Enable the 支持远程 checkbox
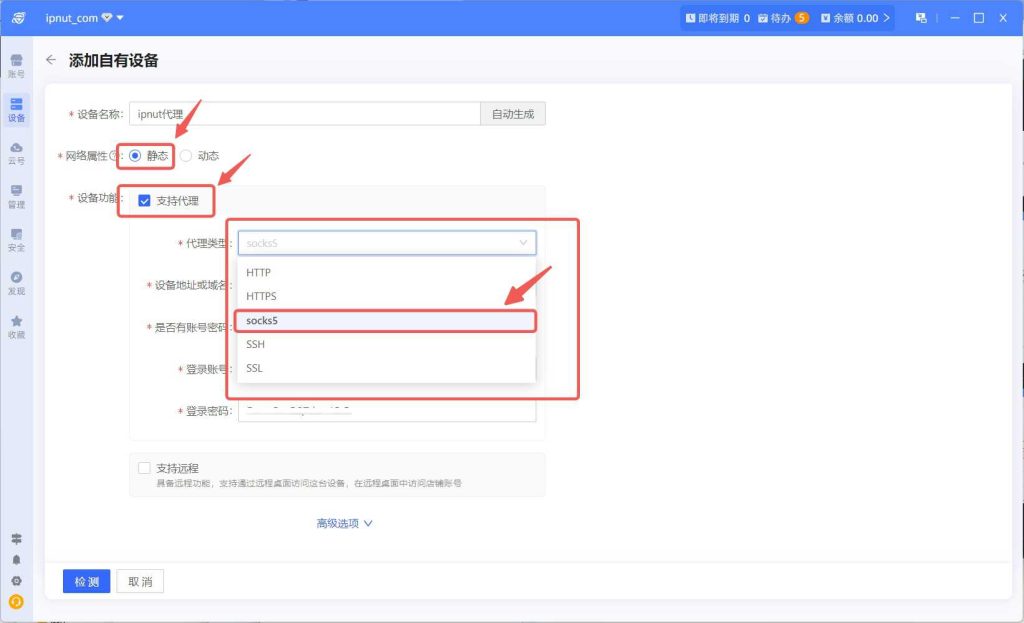 click(x=144, y=468)
